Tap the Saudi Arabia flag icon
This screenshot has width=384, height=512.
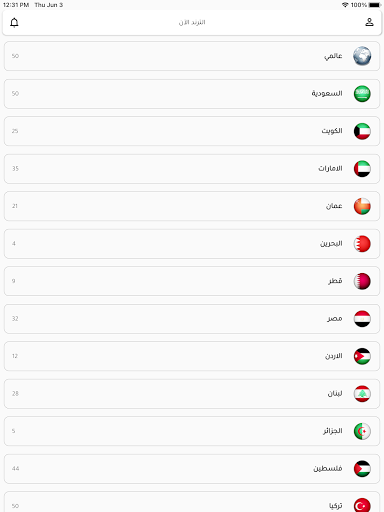pos(362,94)
